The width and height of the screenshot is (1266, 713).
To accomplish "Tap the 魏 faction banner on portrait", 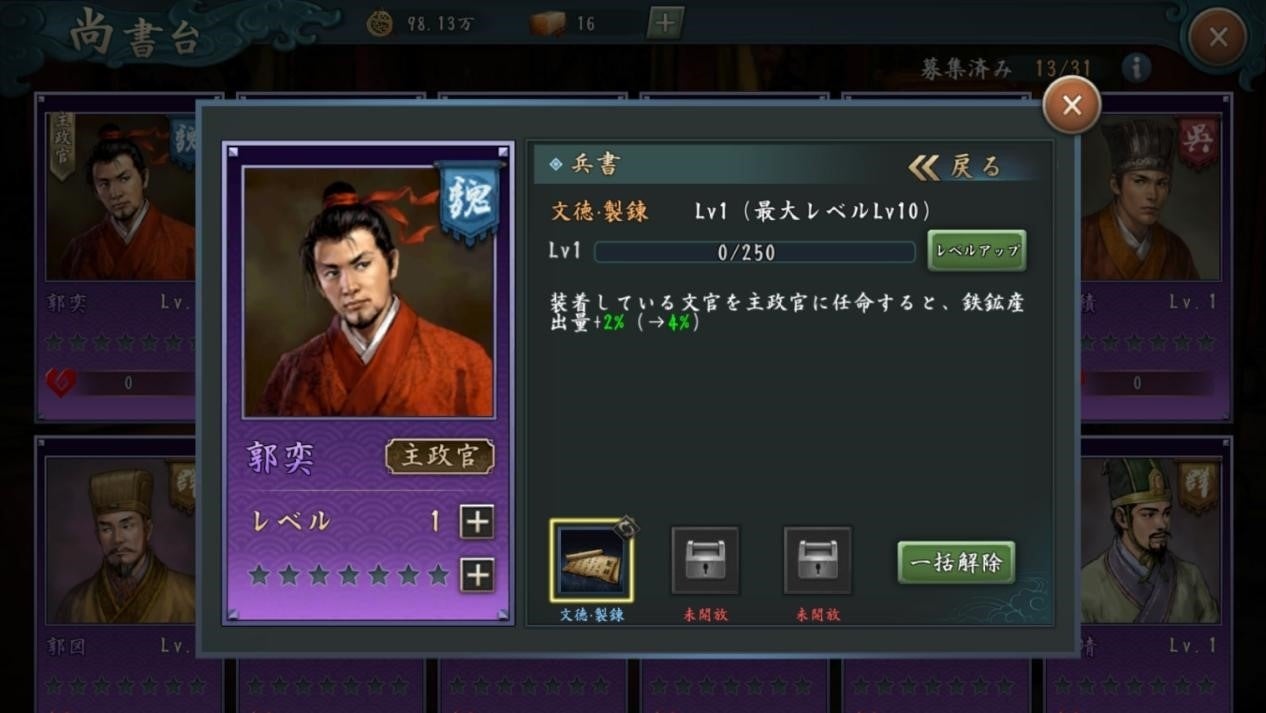I will click(468, 202).
